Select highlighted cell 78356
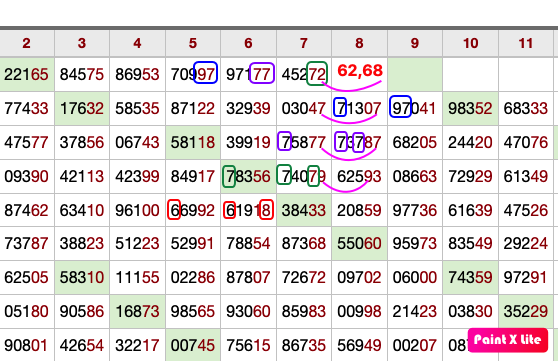This screenshot has width=558, height=361. click(248, 176)
